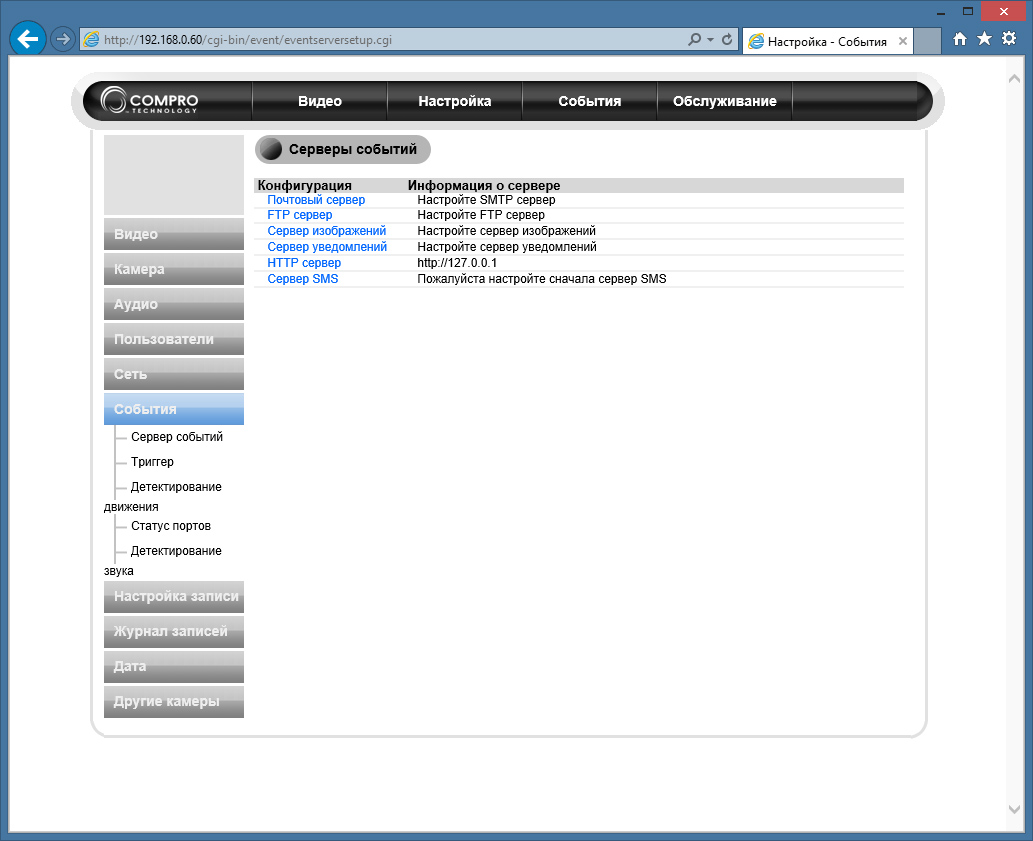Screen dimensions: 1033x841
Task: Select the Настройка - События browser tab
Action: click(827, 41)
